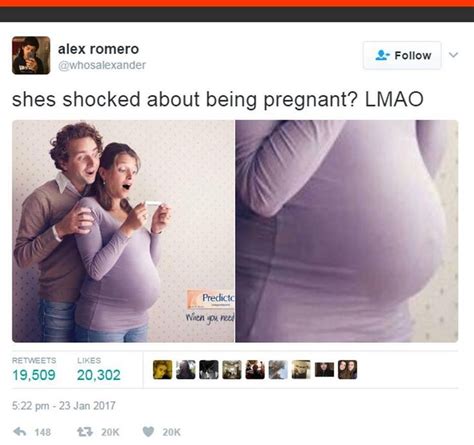Click the third dark liker avatar
The width and height of the screenshot is (474, 445).
point(209,369)
